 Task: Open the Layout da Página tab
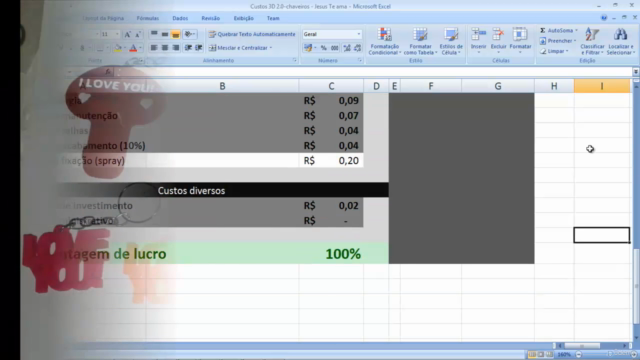point(103,18)
